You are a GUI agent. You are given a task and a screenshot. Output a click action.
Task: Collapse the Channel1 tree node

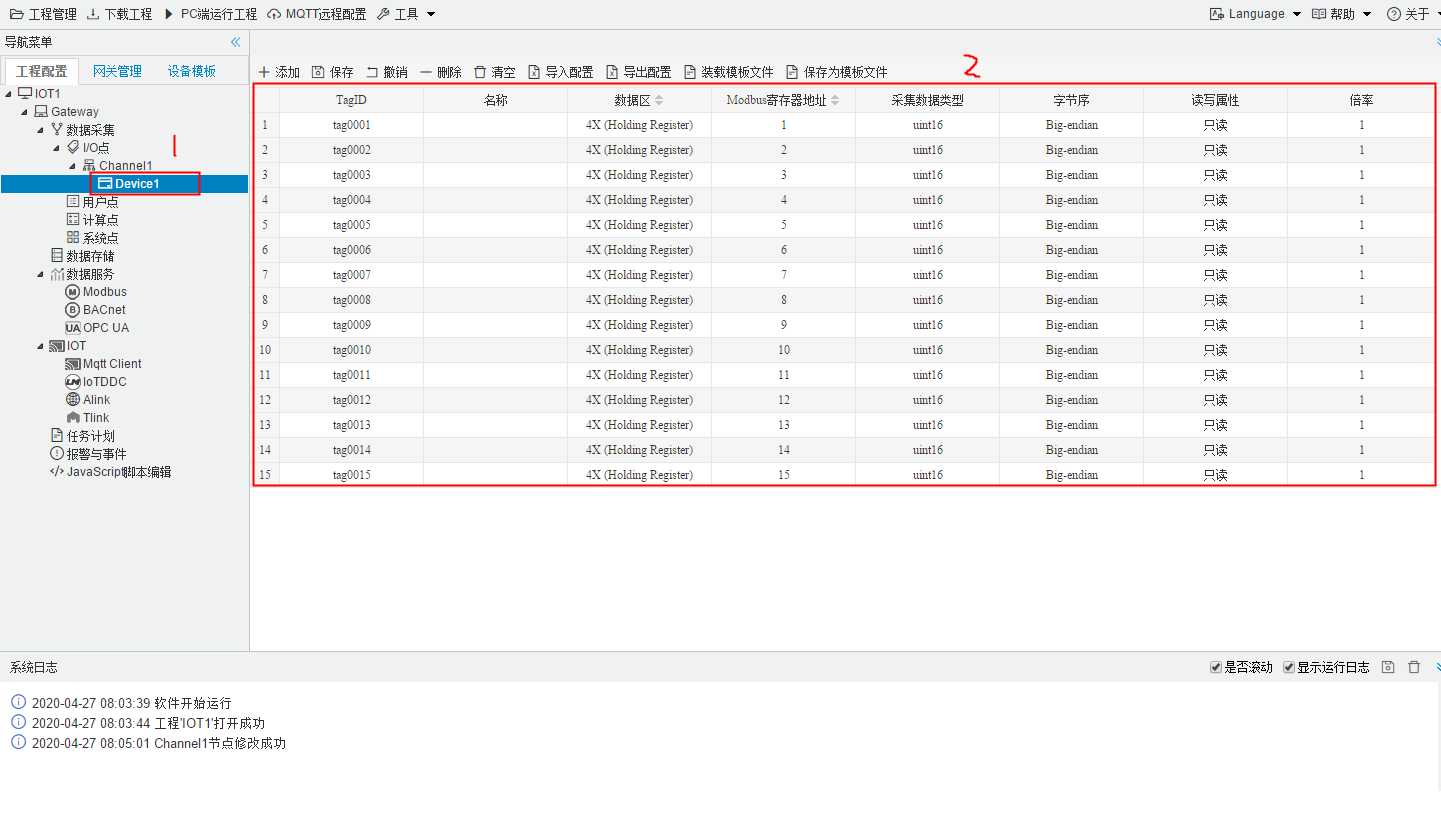[73, 166]
